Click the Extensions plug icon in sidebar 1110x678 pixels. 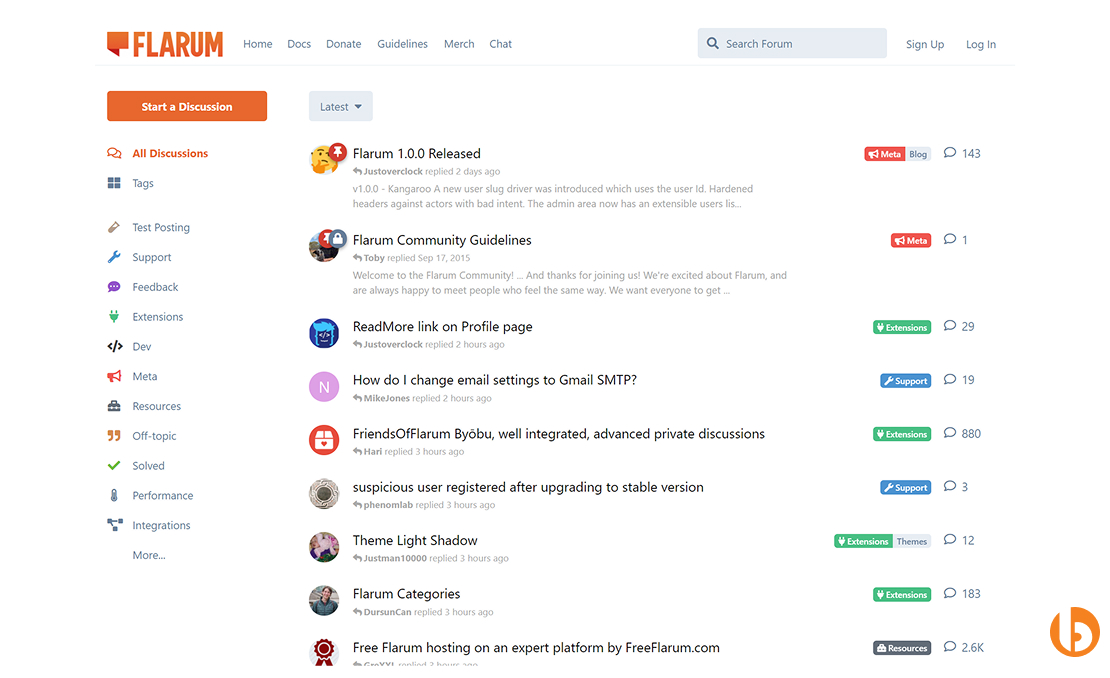114,316
